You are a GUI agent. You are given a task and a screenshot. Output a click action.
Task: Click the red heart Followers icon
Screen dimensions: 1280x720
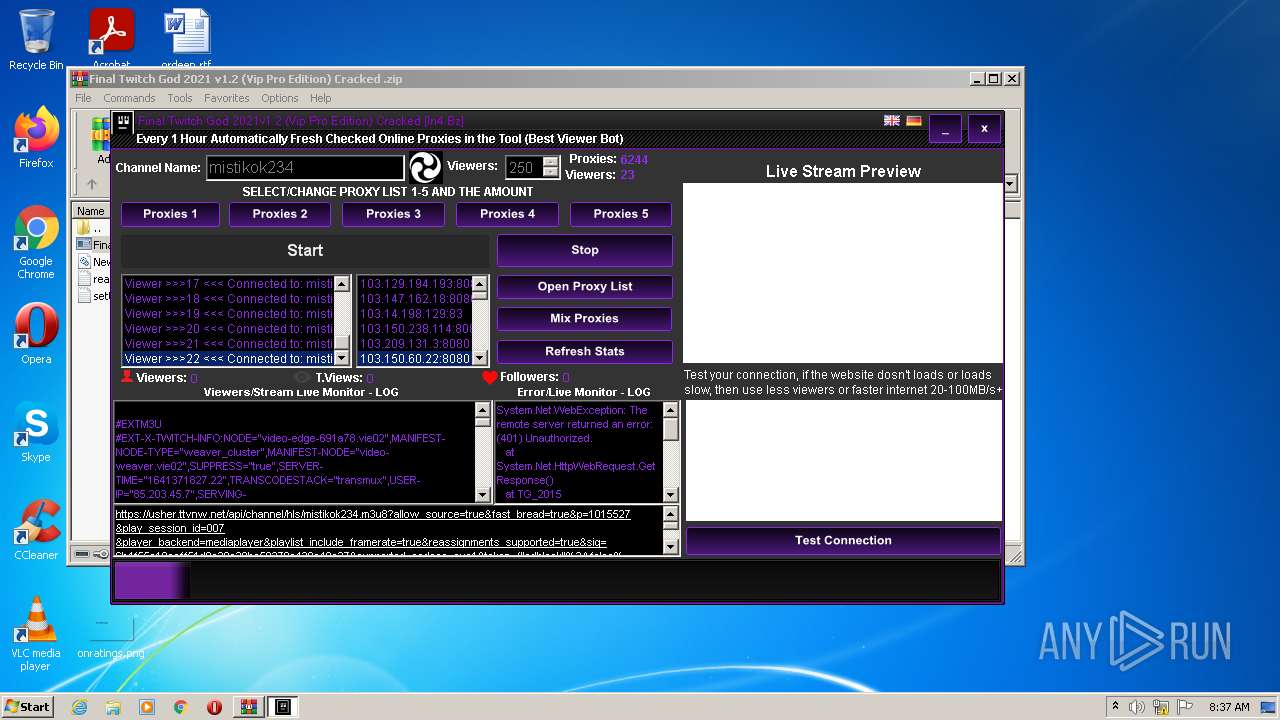489,377
